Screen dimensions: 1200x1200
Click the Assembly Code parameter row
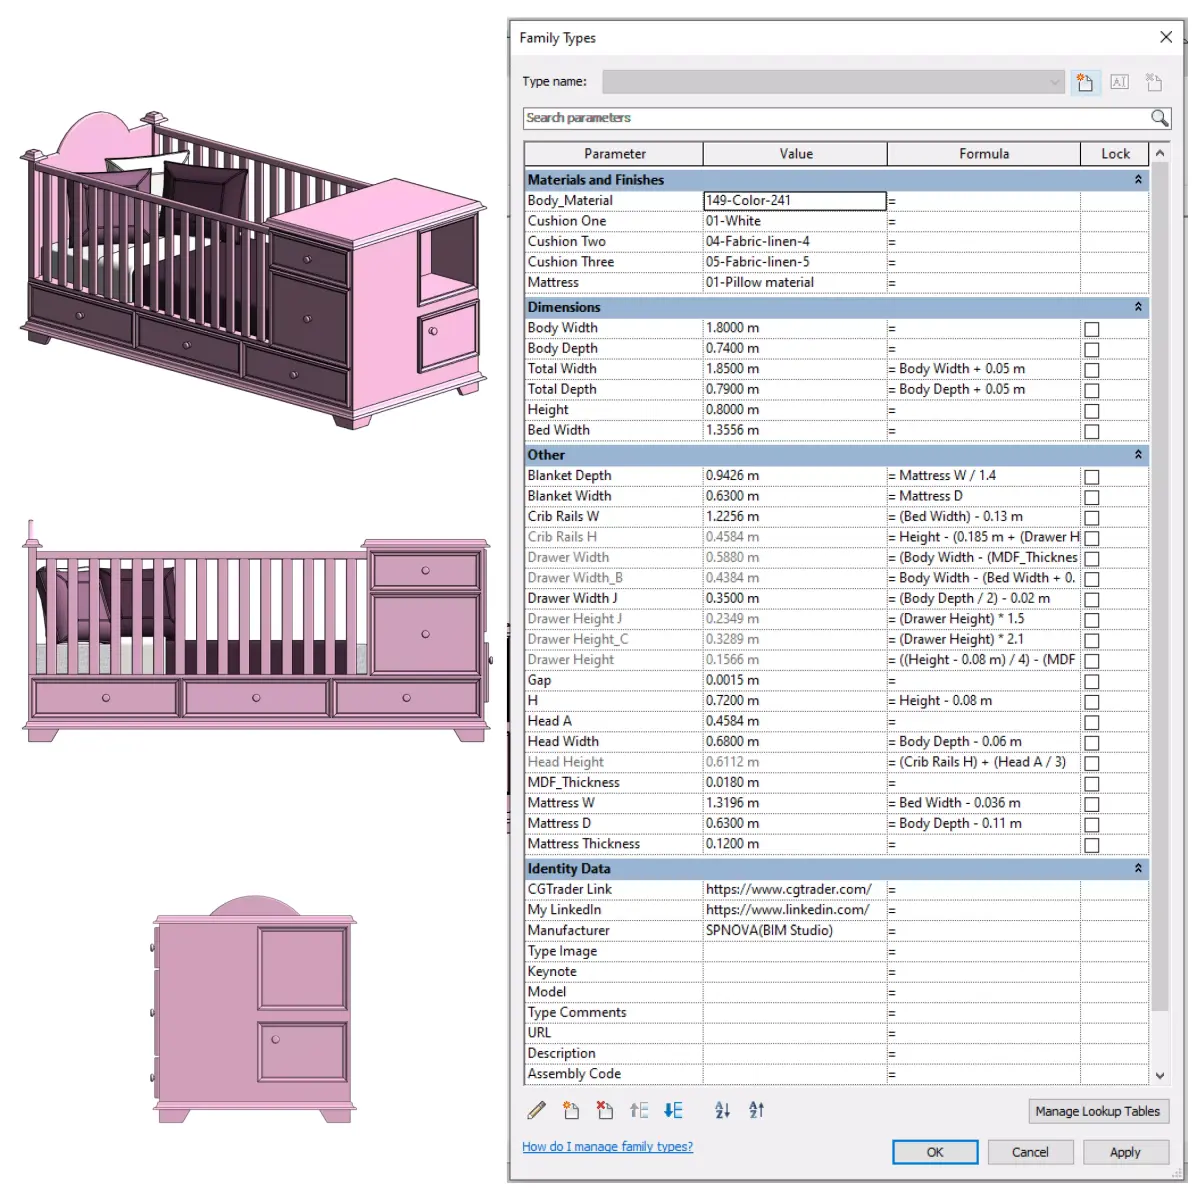(836, 1074)
